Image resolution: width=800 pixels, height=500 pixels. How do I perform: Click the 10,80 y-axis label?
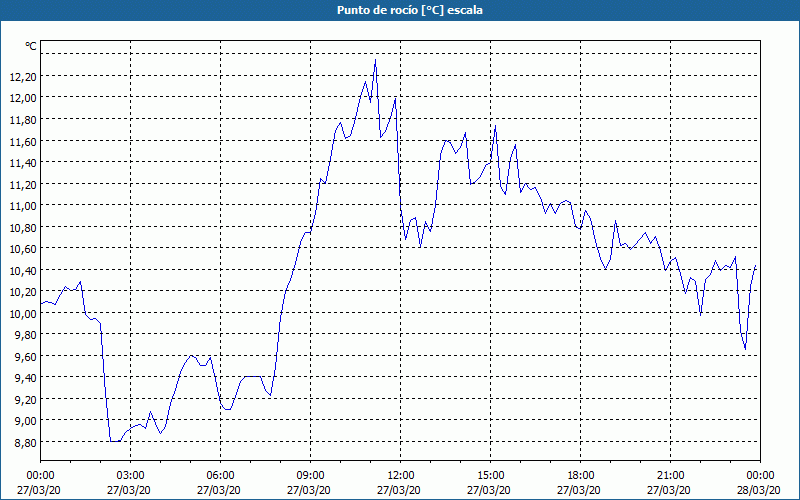[x=23, y=228]
